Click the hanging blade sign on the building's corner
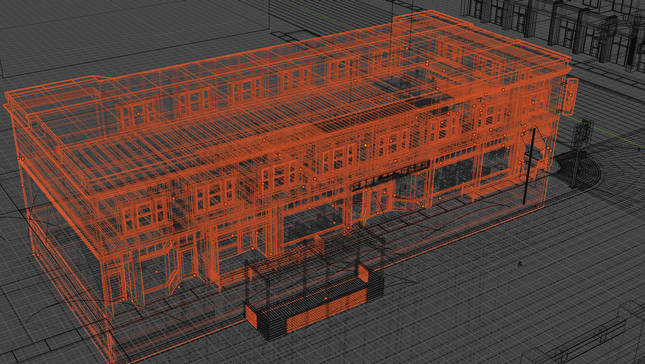645x364 pixels. [571, 96]
